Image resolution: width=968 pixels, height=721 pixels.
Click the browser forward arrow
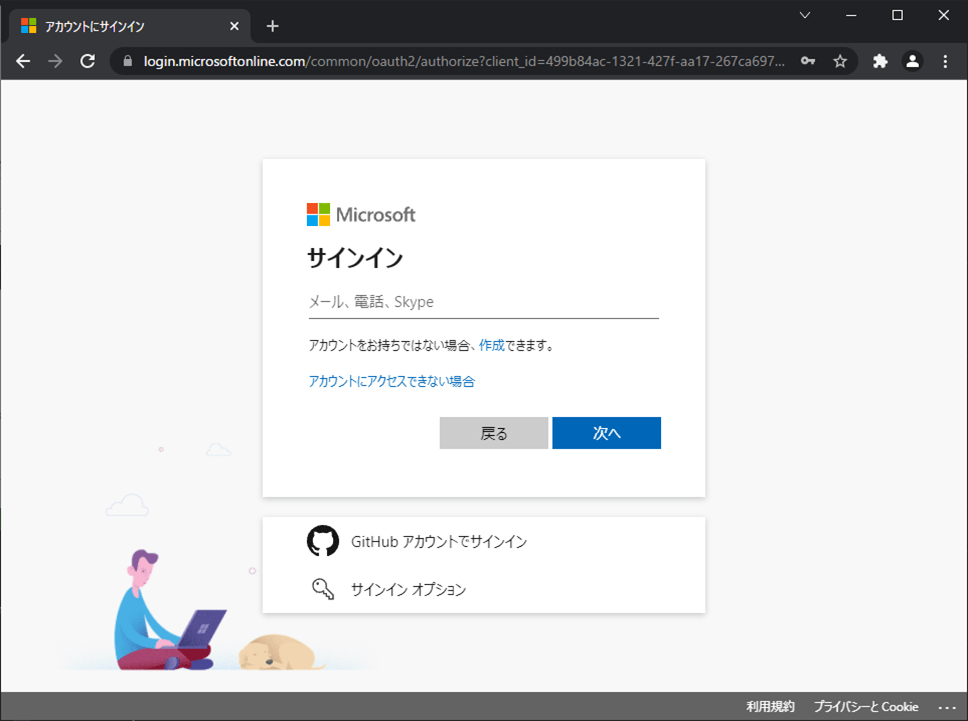tap(56, 61)
